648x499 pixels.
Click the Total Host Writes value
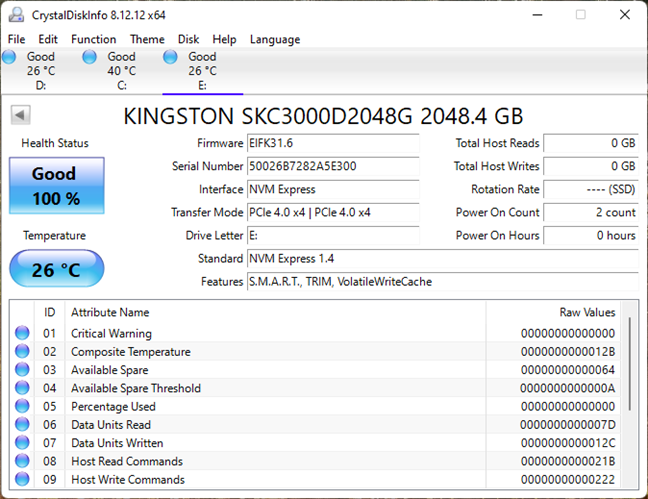coord(591,166)
